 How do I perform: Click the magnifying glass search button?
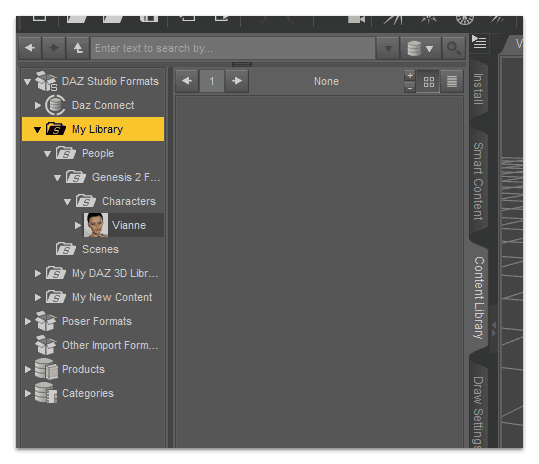(x=454, y=48)
